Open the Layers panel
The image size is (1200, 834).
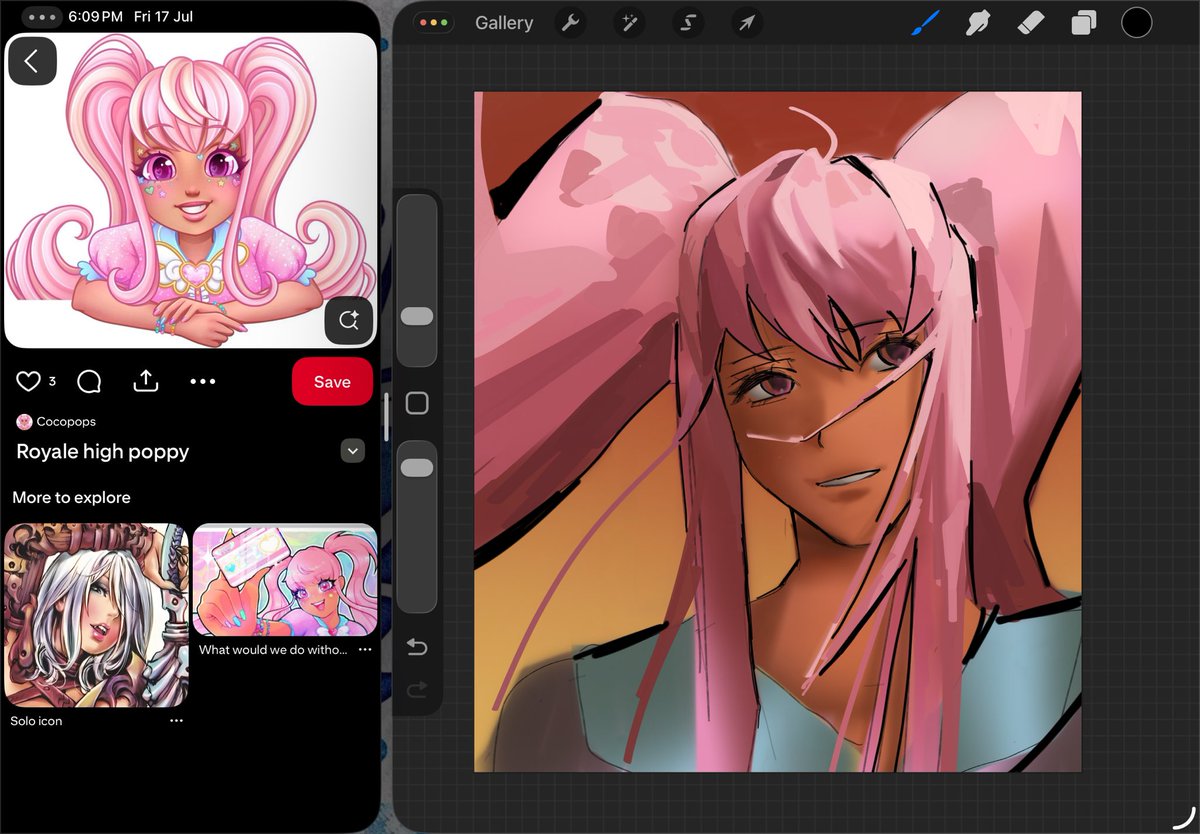1084,23
